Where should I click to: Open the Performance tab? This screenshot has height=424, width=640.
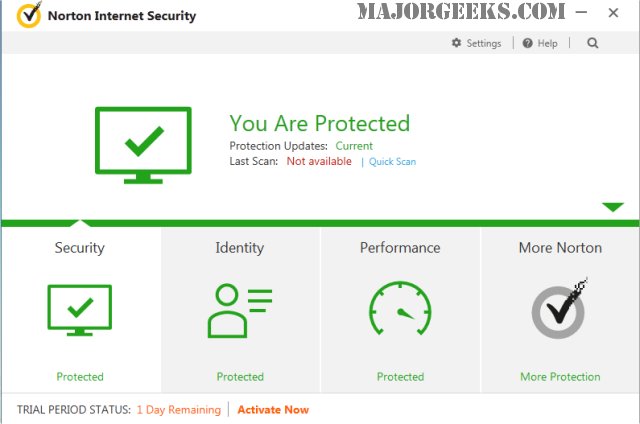click(400, 248)
